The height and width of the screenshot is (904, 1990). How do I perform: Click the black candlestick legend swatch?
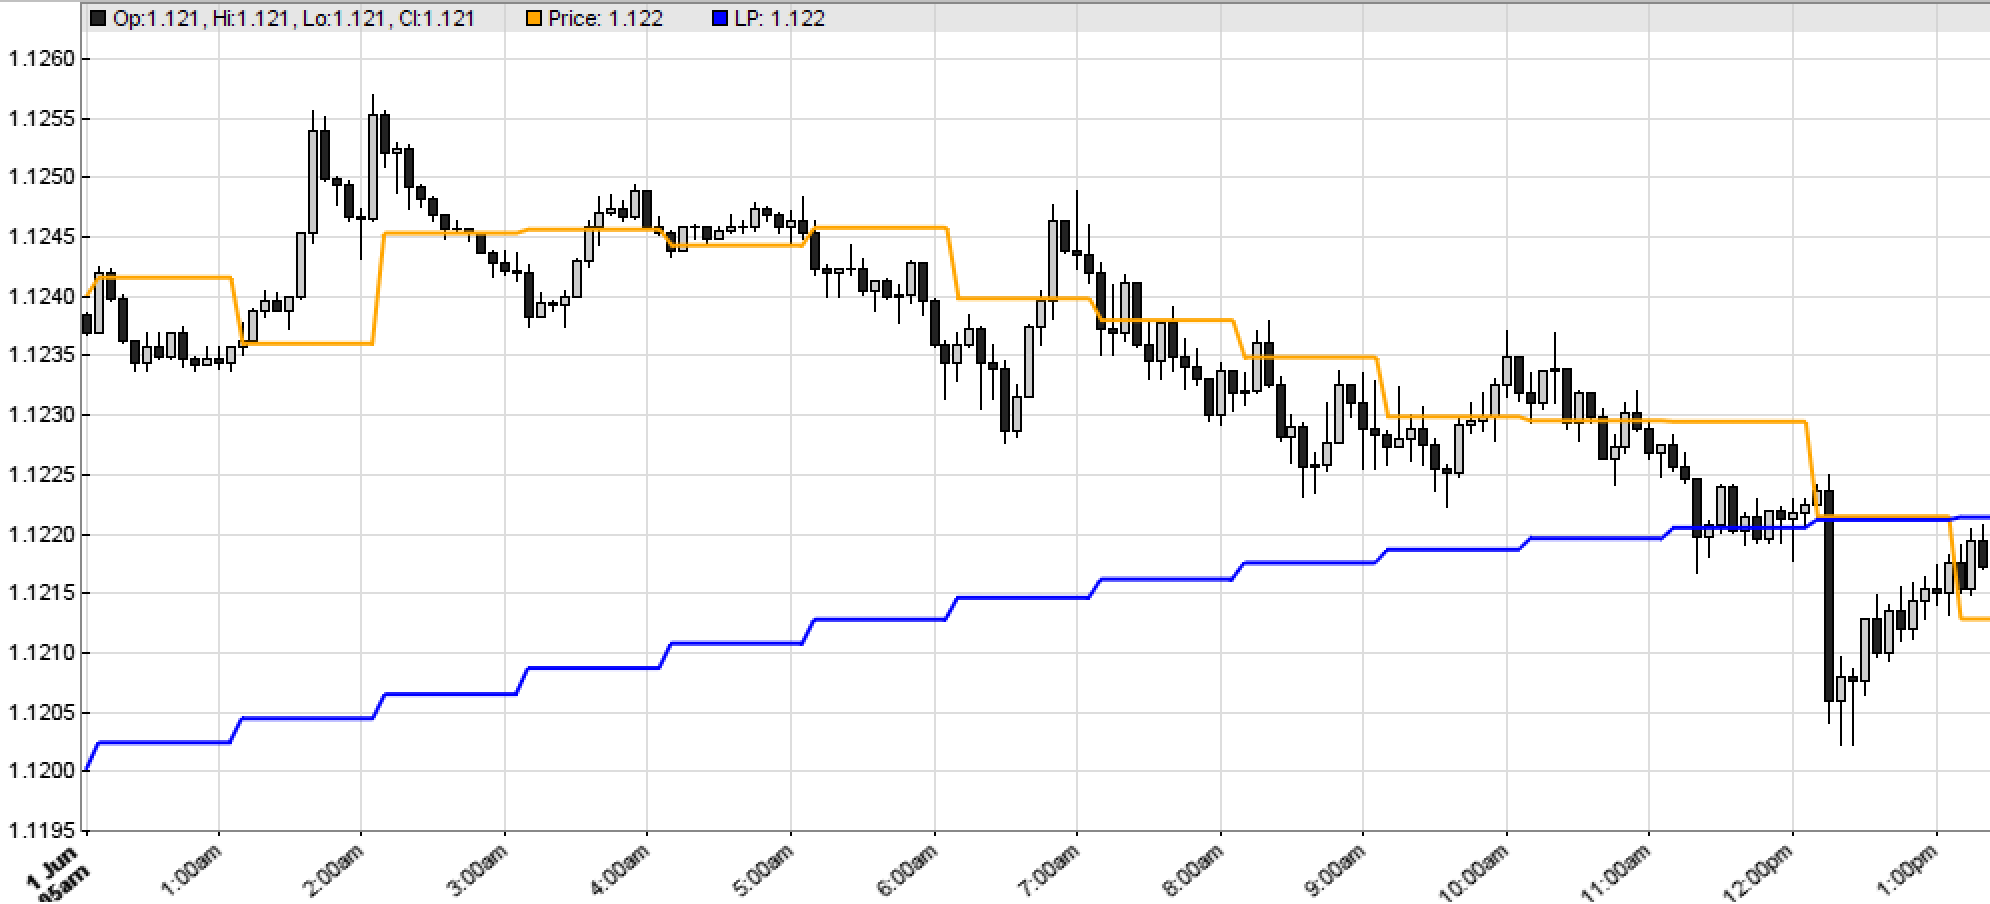(x=98, y=18)
